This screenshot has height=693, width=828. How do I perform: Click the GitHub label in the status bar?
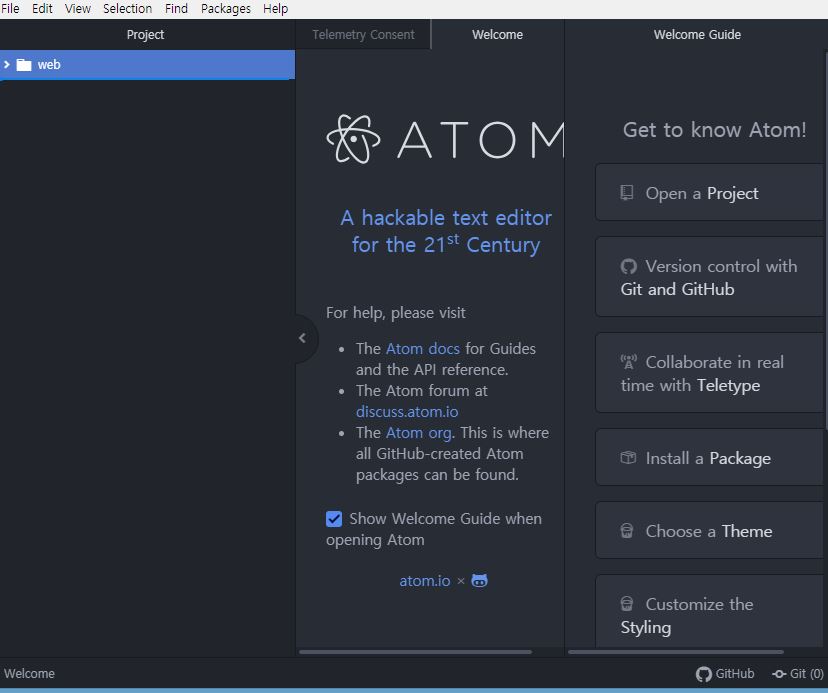735,674
